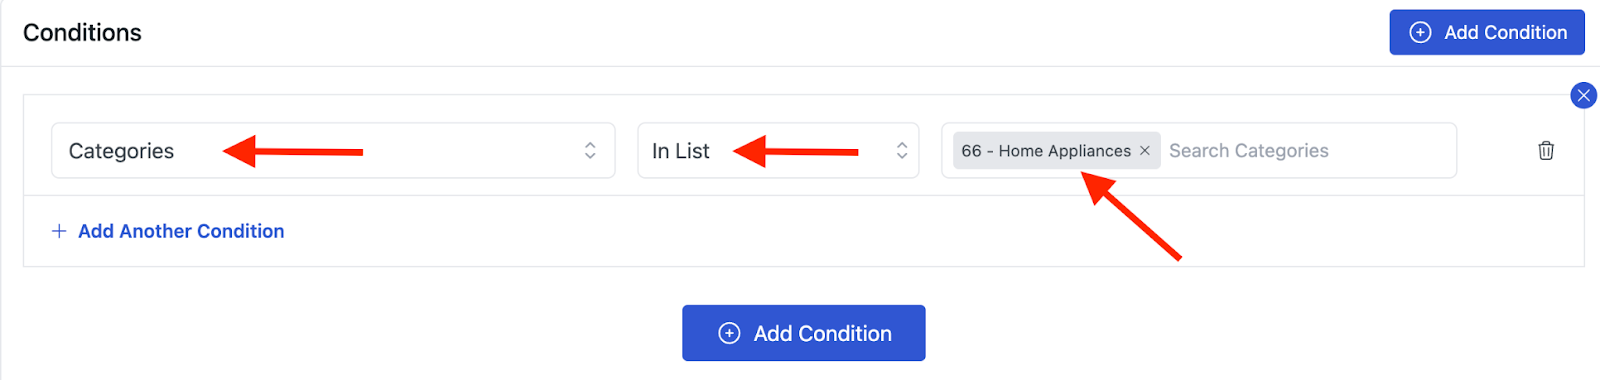Remove condition group via blue circled X
Viewport: 1600px width, 380px height.
tap(1583, 95)
